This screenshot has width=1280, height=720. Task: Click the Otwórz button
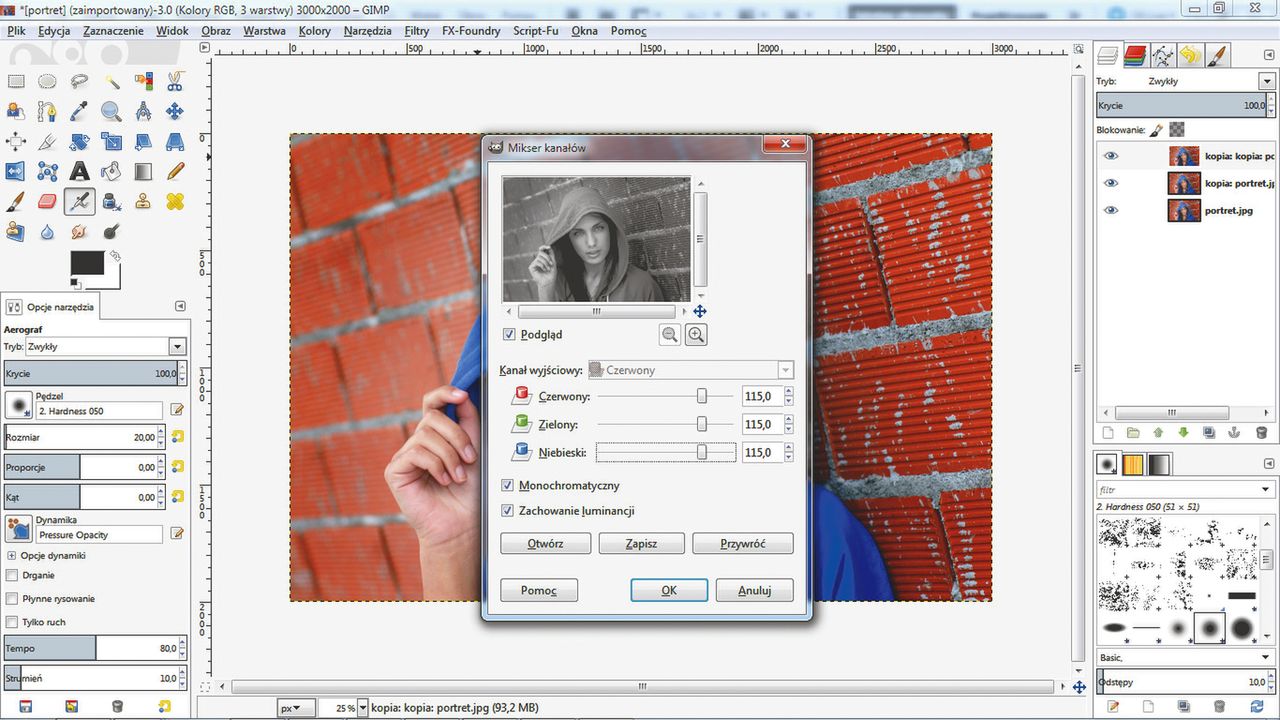545,544
